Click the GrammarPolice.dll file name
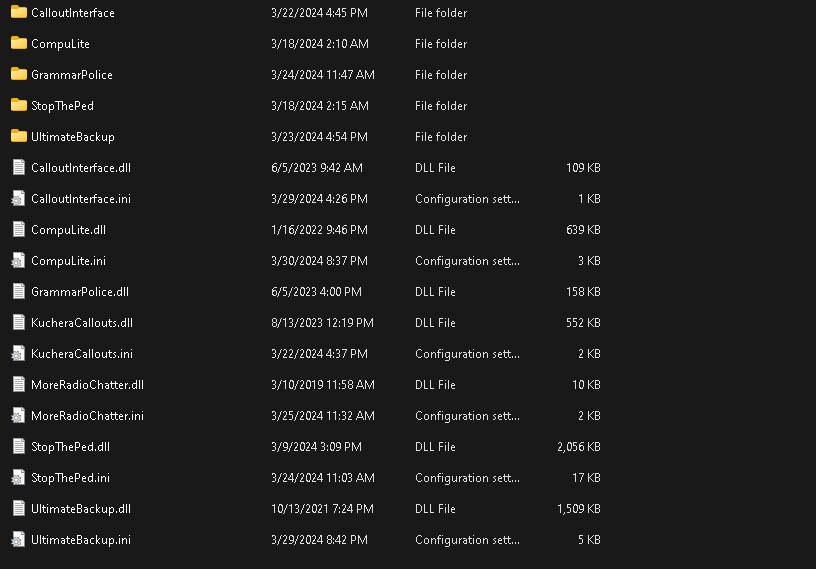 [80, 292]
